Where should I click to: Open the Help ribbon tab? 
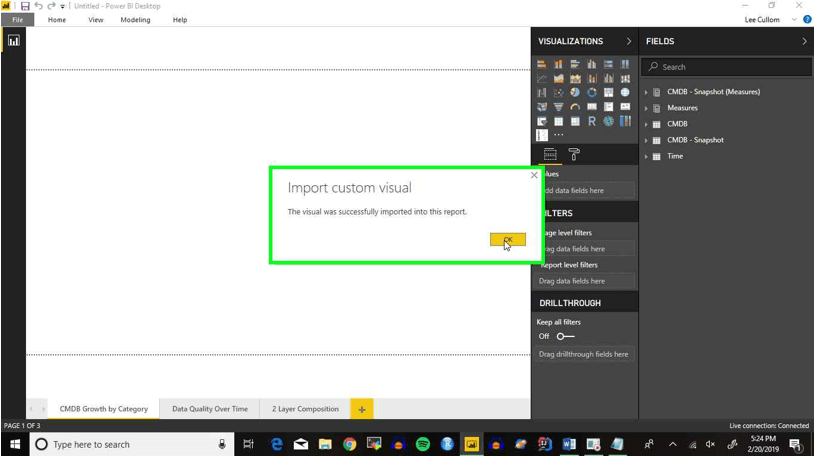pos(180,20)
